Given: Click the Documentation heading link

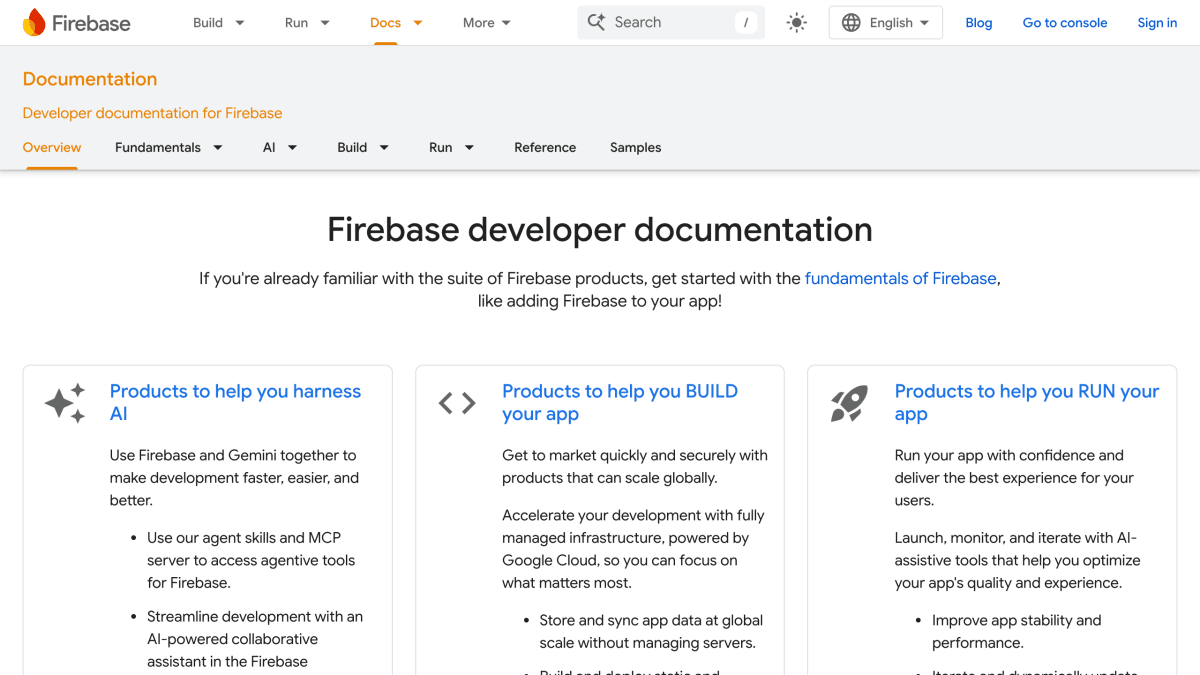Looking at the screenshot, I should 90,79.
